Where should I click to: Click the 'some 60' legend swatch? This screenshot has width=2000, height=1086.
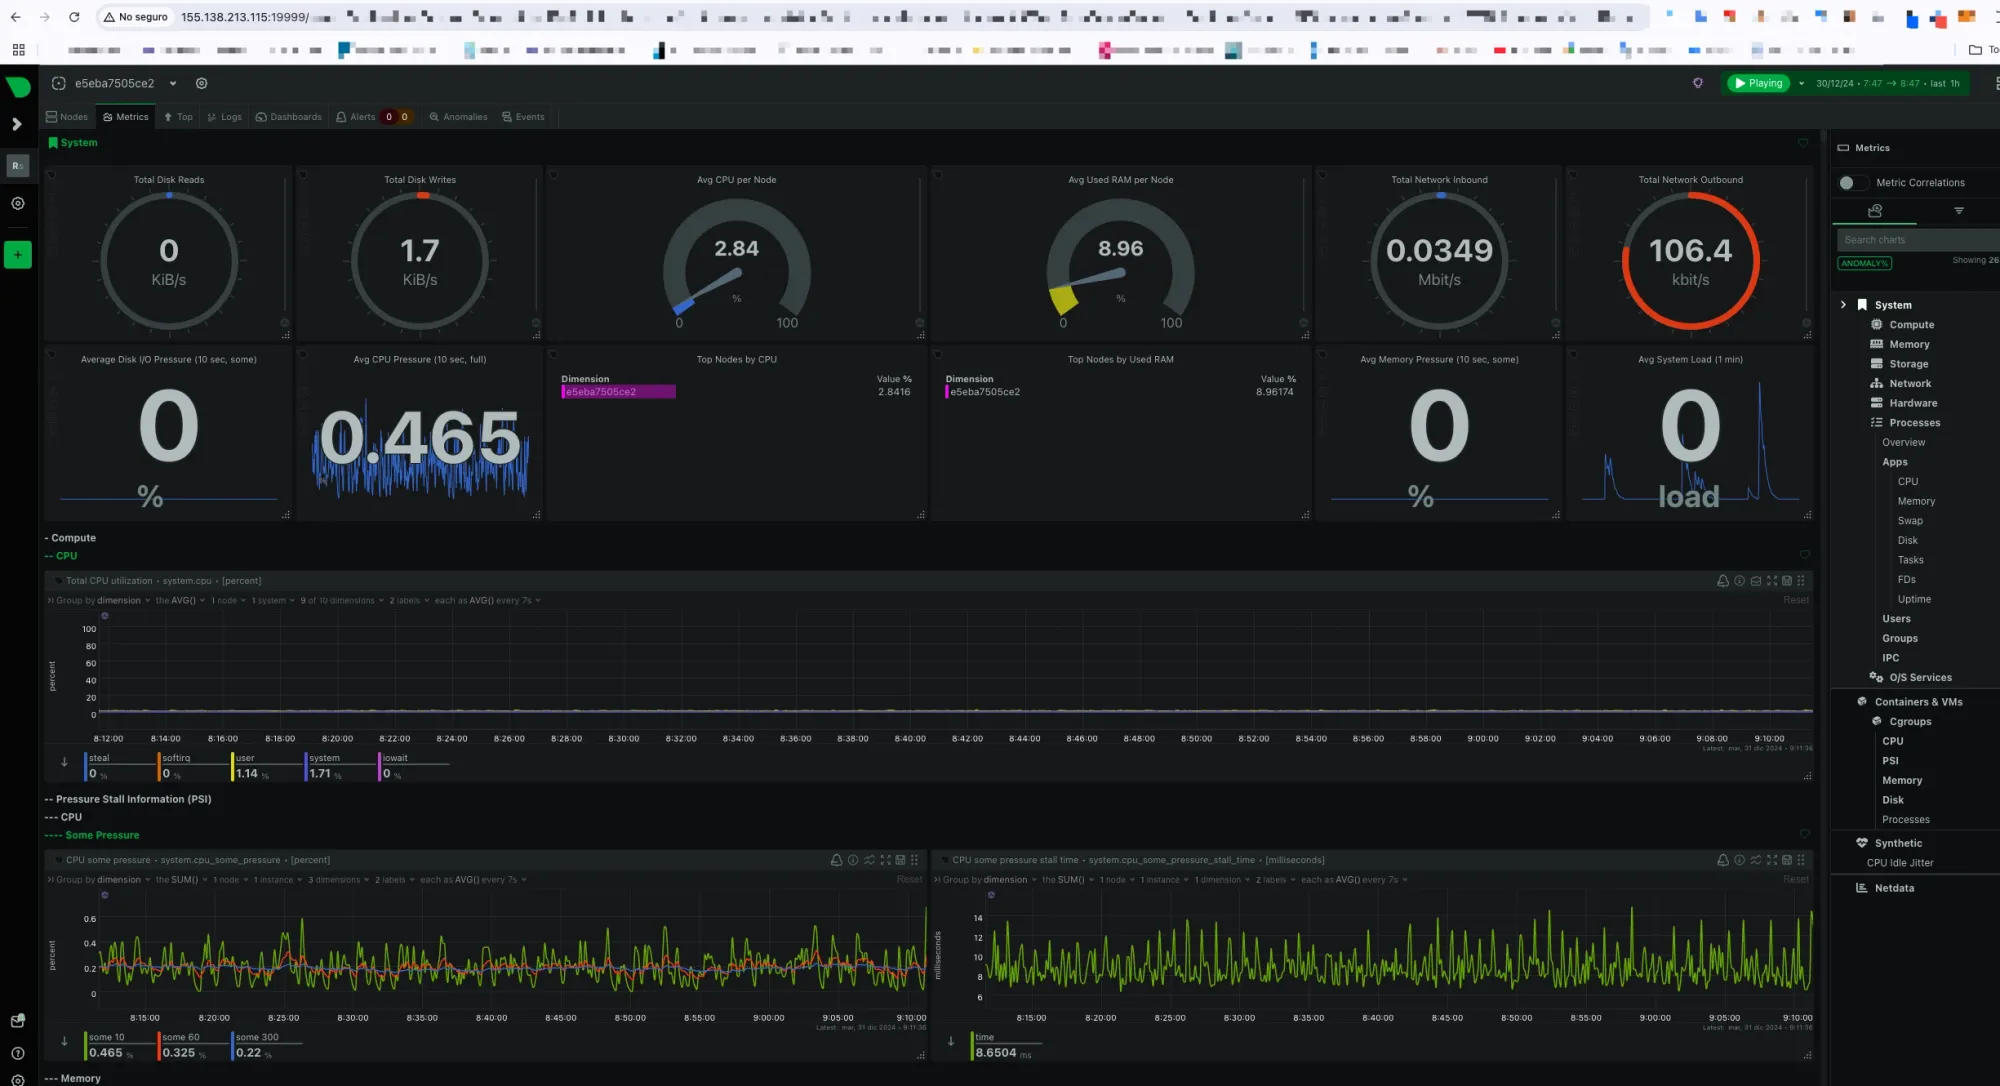point(159,1046)
